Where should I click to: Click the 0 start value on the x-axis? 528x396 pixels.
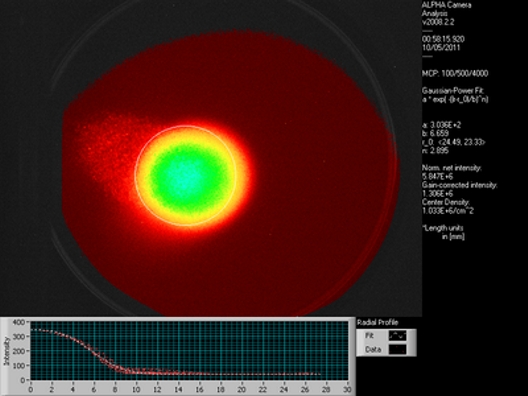pos(31,390)
